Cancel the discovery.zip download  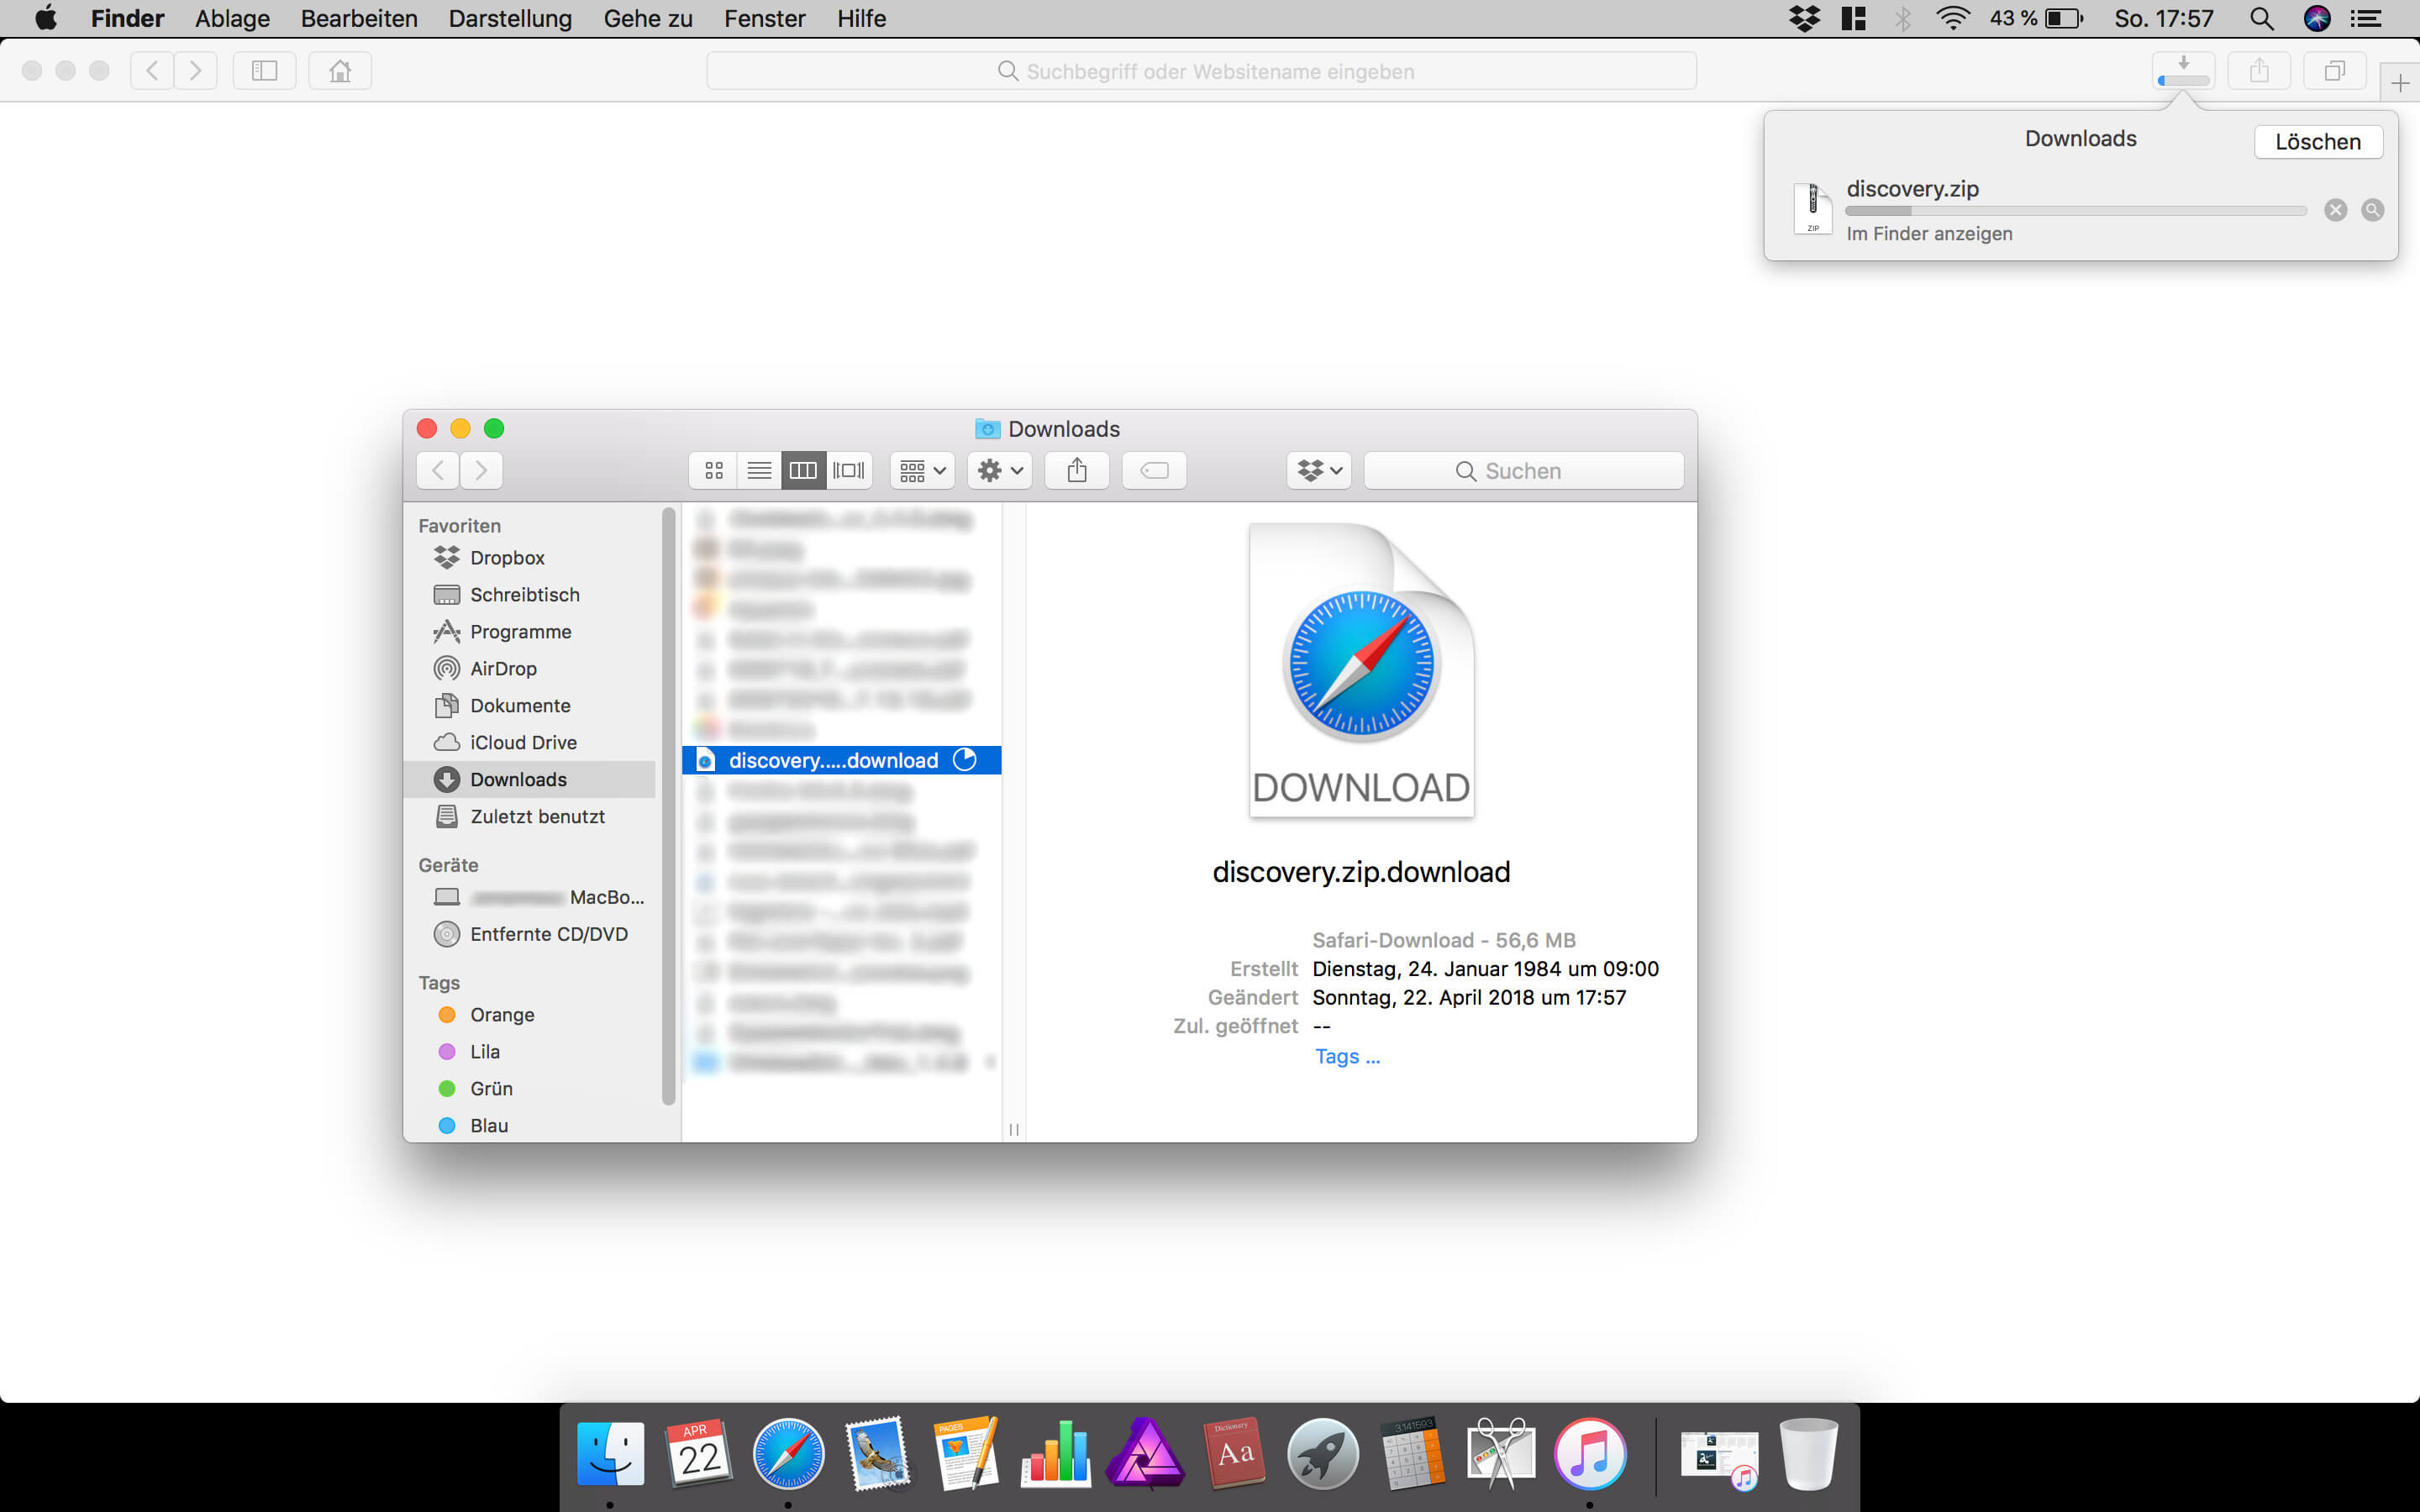[x=2335, y=210]
